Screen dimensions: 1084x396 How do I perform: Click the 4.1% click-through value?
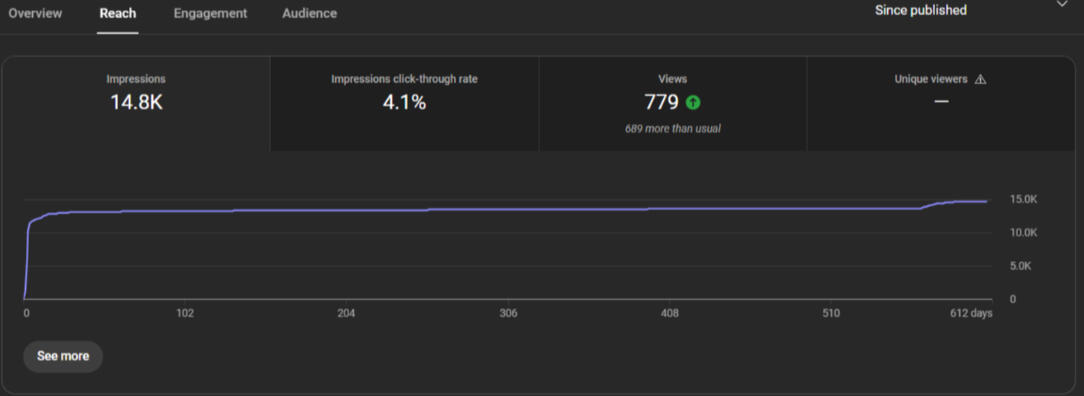coord(404,102)
